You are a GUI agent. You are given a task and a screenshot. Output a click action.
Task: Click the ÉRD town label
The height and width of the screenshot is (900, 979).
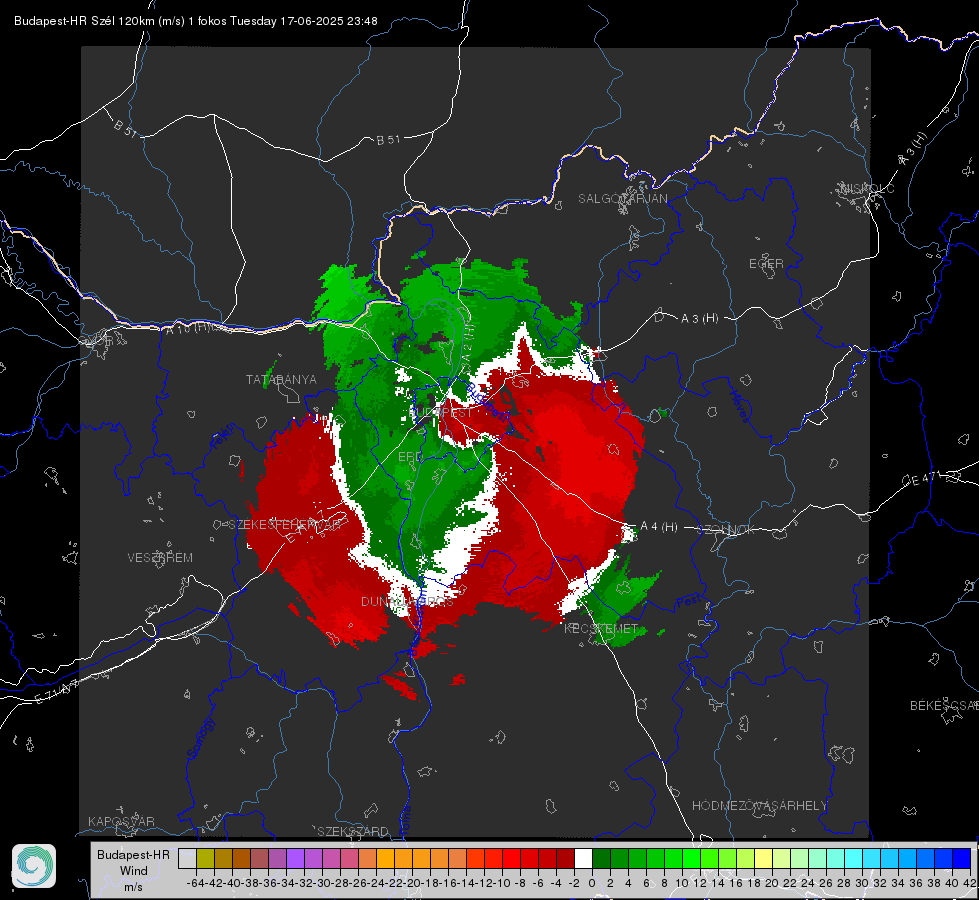point(410,457)
